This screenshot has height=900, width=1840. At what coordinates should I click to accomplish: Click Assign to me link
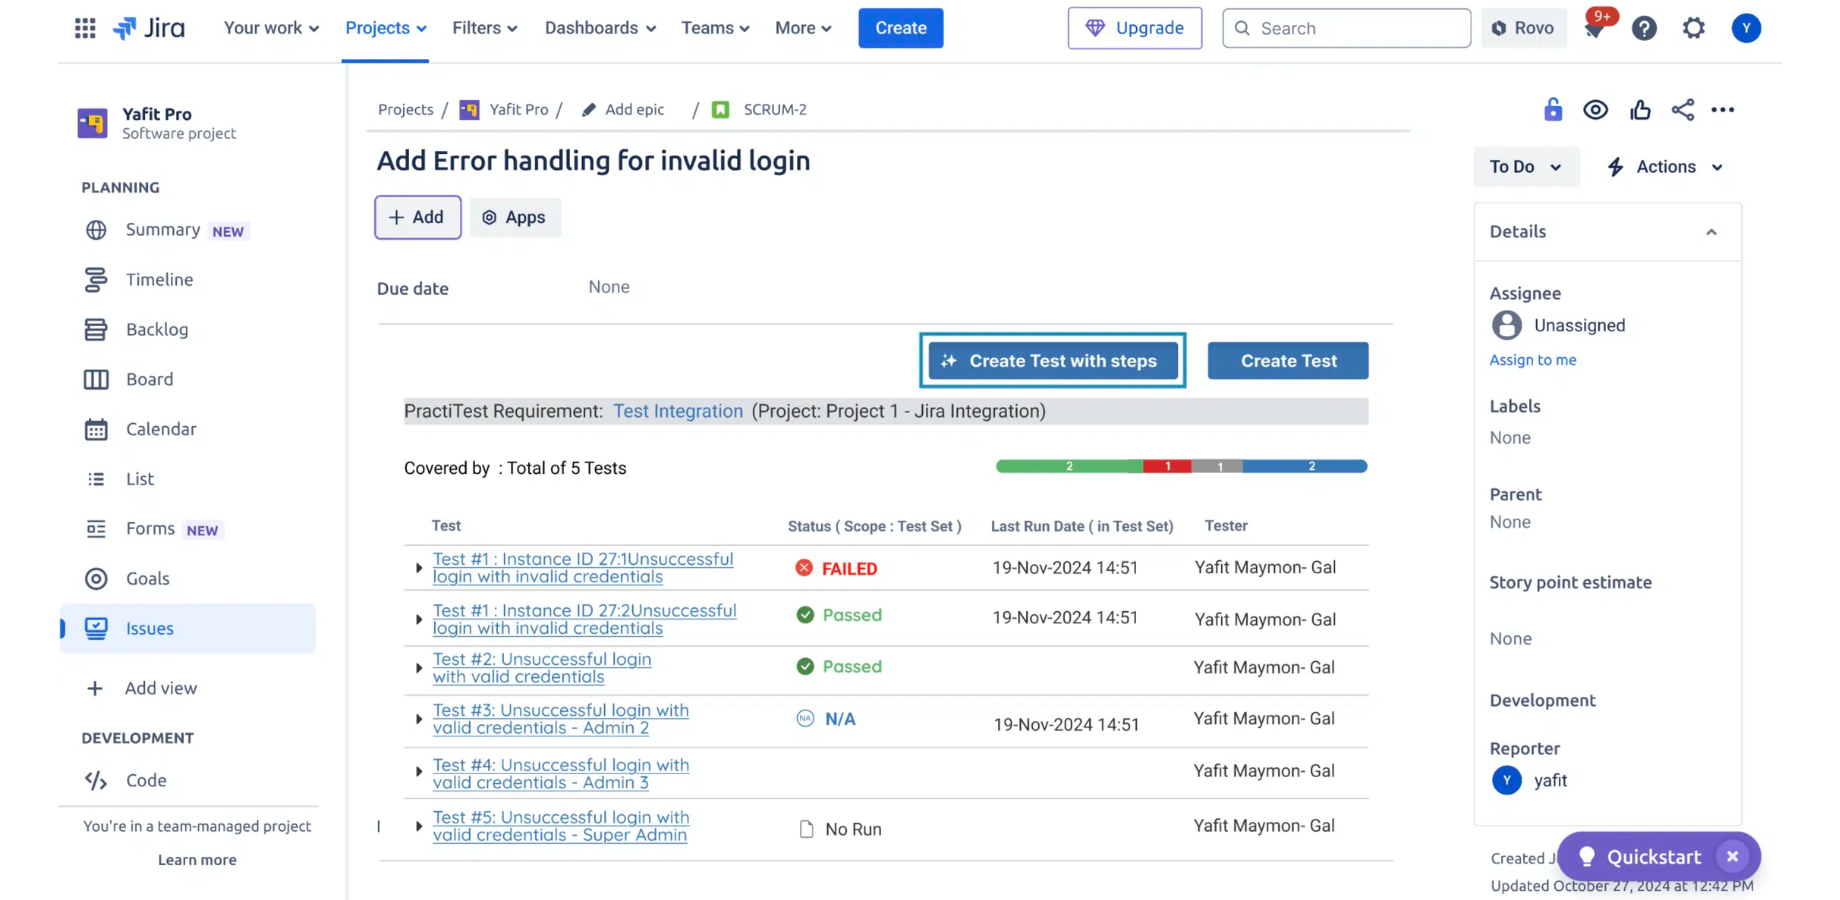click(x=1532, y=360)
